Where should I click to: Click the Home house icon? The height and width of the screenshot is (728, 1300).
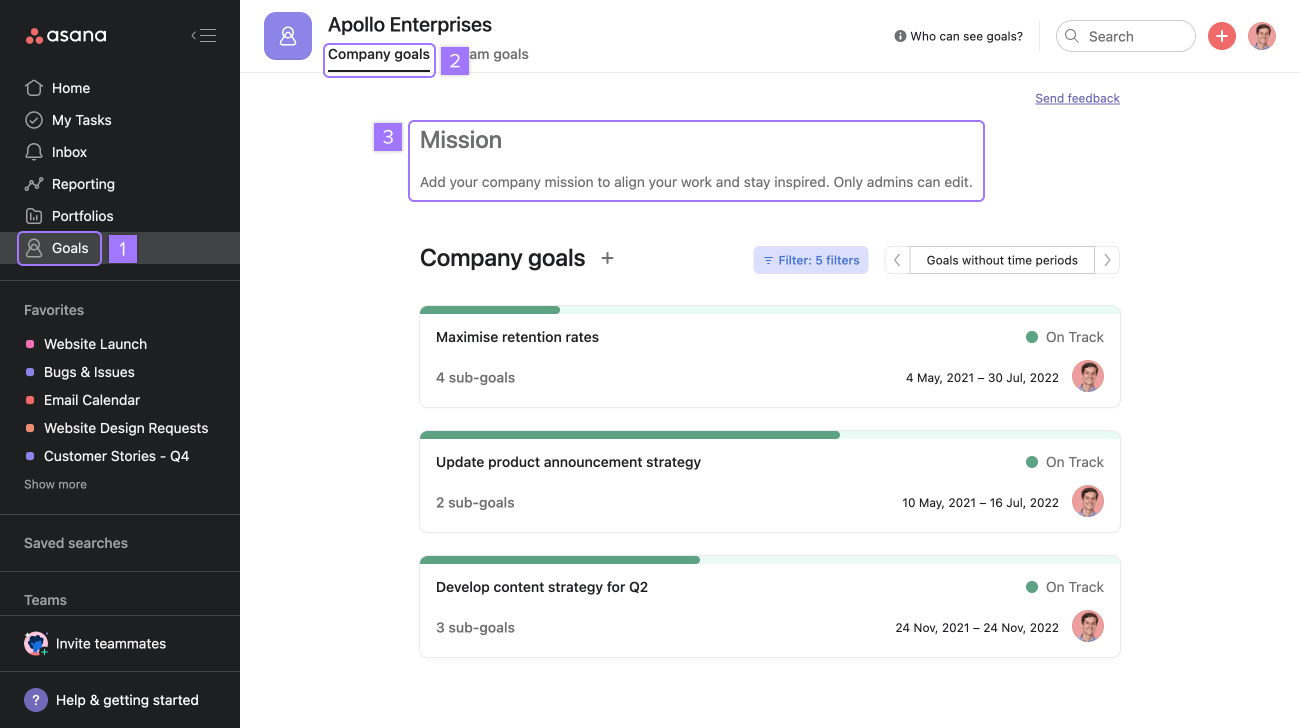pos(34,88)
